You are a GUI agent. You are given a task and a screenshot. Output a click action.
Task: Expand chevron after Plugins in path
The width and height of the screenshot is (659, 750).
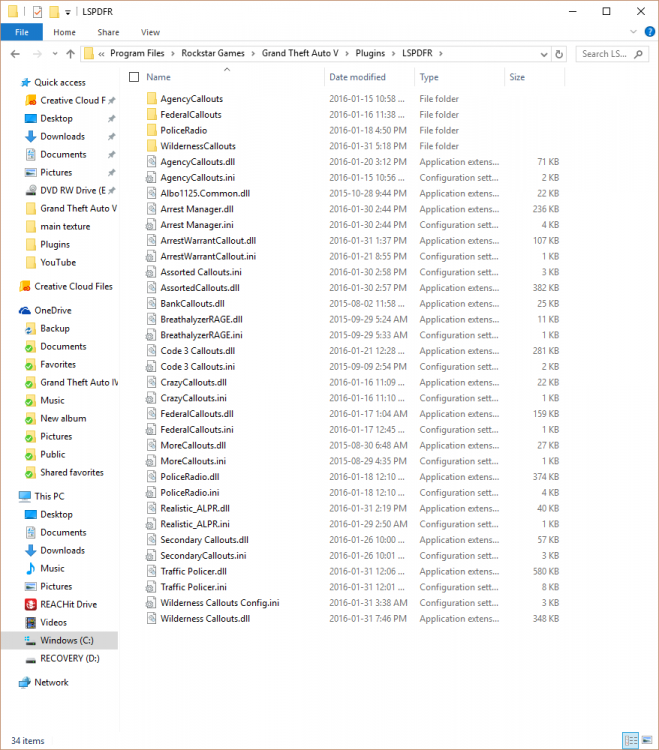pos(394,54)
